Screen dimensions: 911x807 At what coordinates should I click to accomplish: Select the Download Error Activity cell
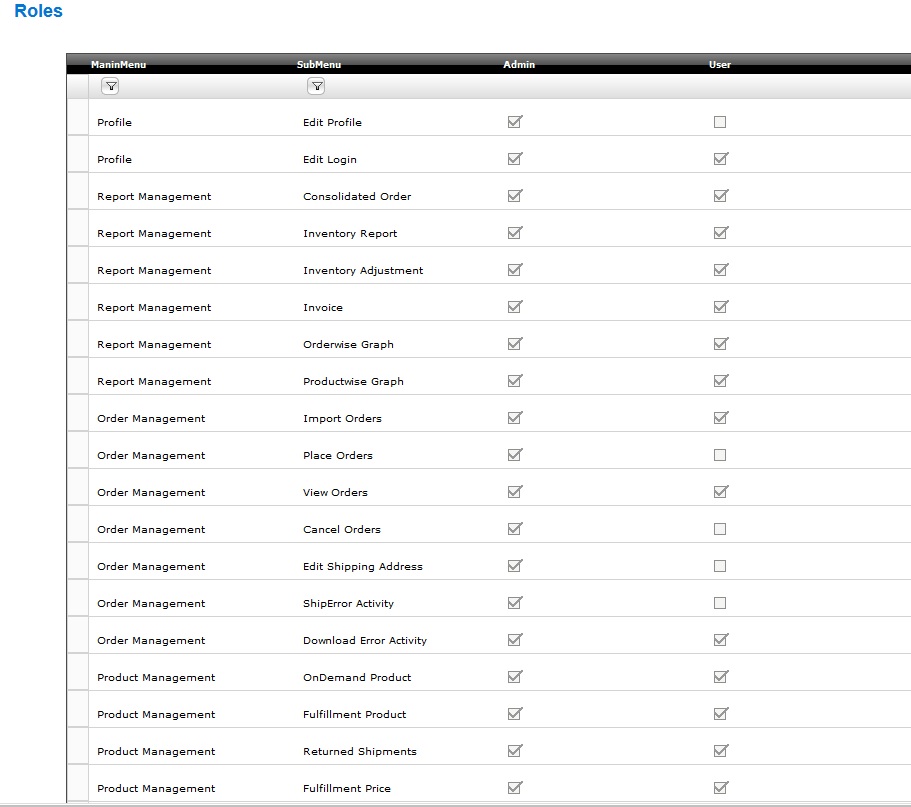pyautogui.click(x=365, y=640)
